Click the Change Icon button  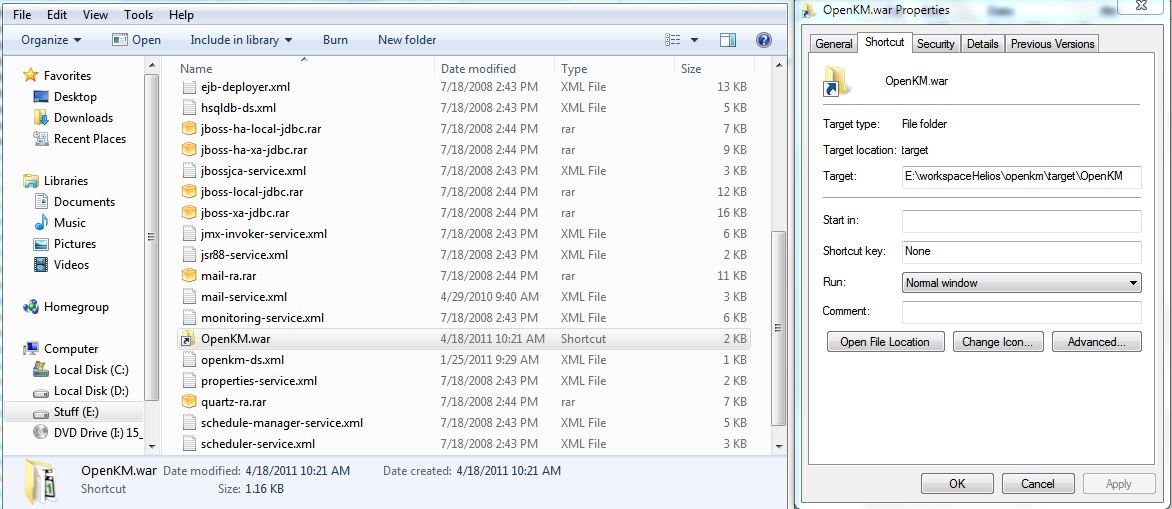coord(996,342)
